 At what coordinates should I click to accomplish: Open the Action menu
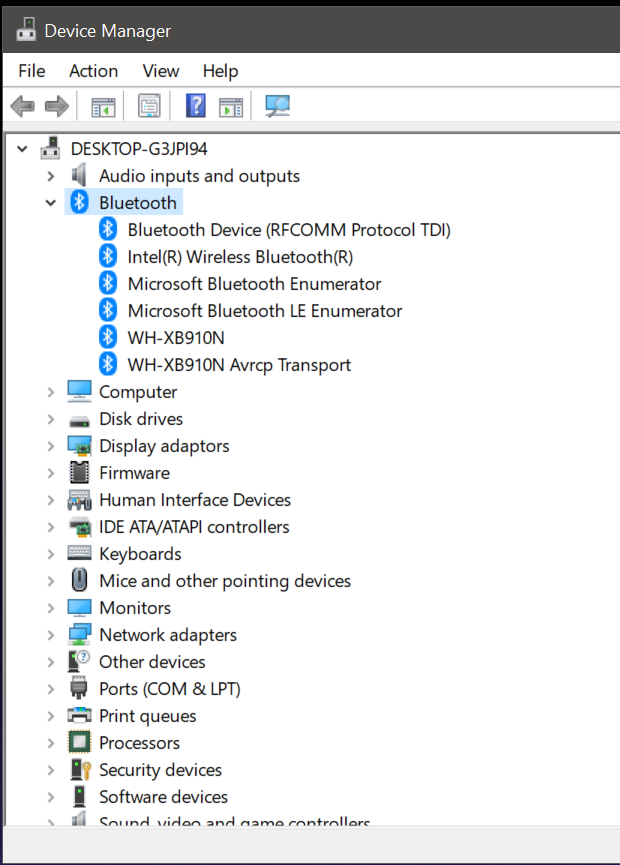pyautogui.click(x=93, y=71)
